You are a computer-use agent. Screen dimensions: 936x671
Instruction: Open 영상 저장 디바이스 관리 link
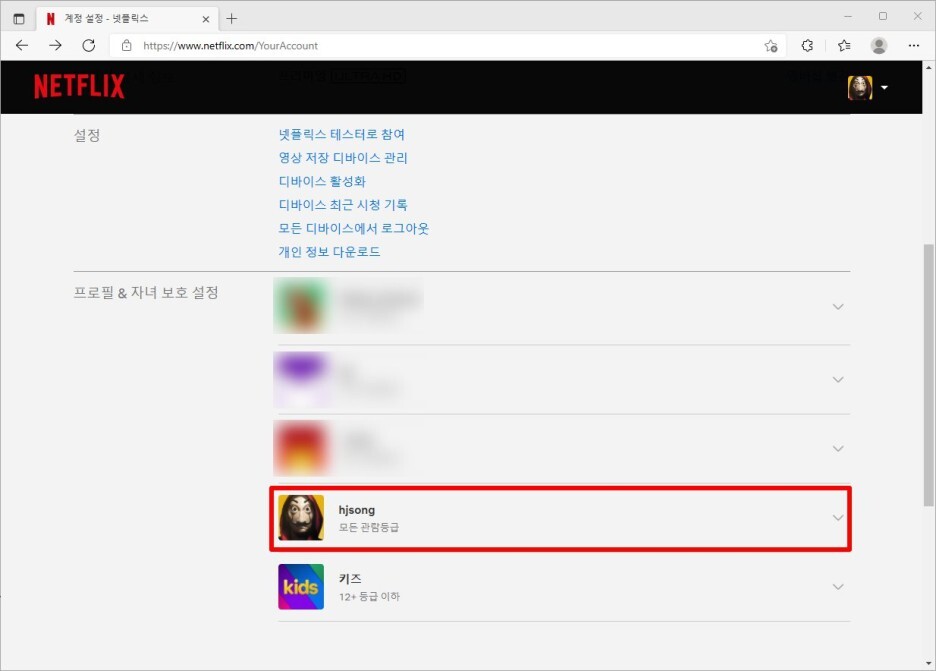coord(343,158)
